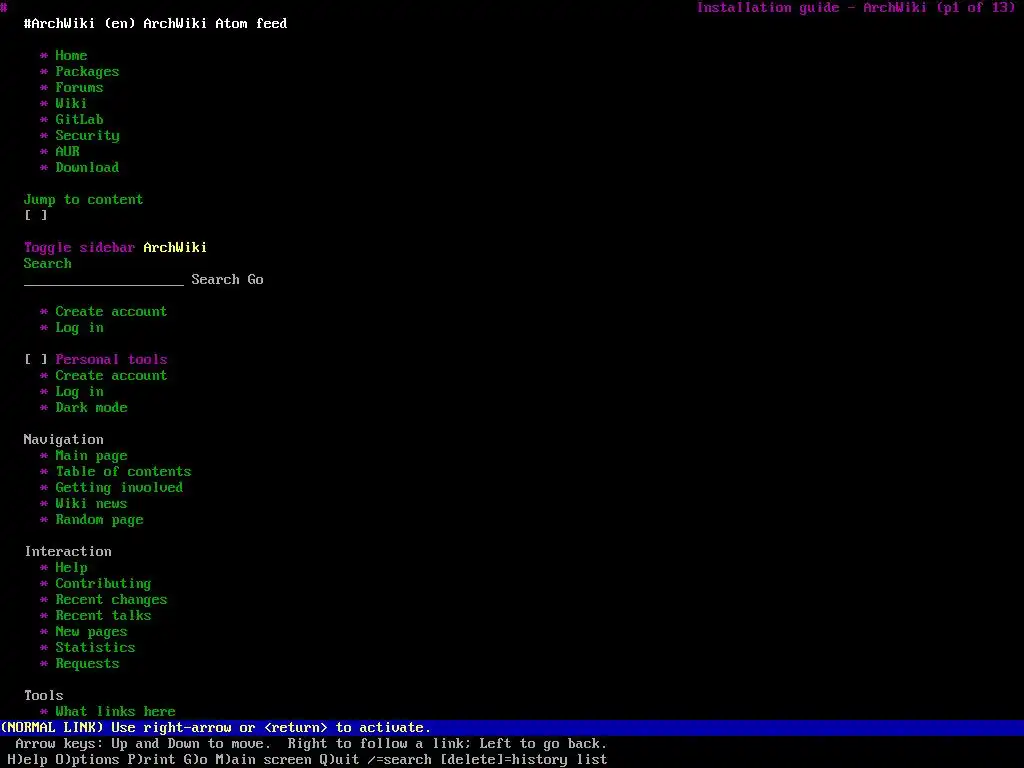Click P)rint in the bottom command line
The height and width of the screenshot is (768, 1024).
pos(151,760)
